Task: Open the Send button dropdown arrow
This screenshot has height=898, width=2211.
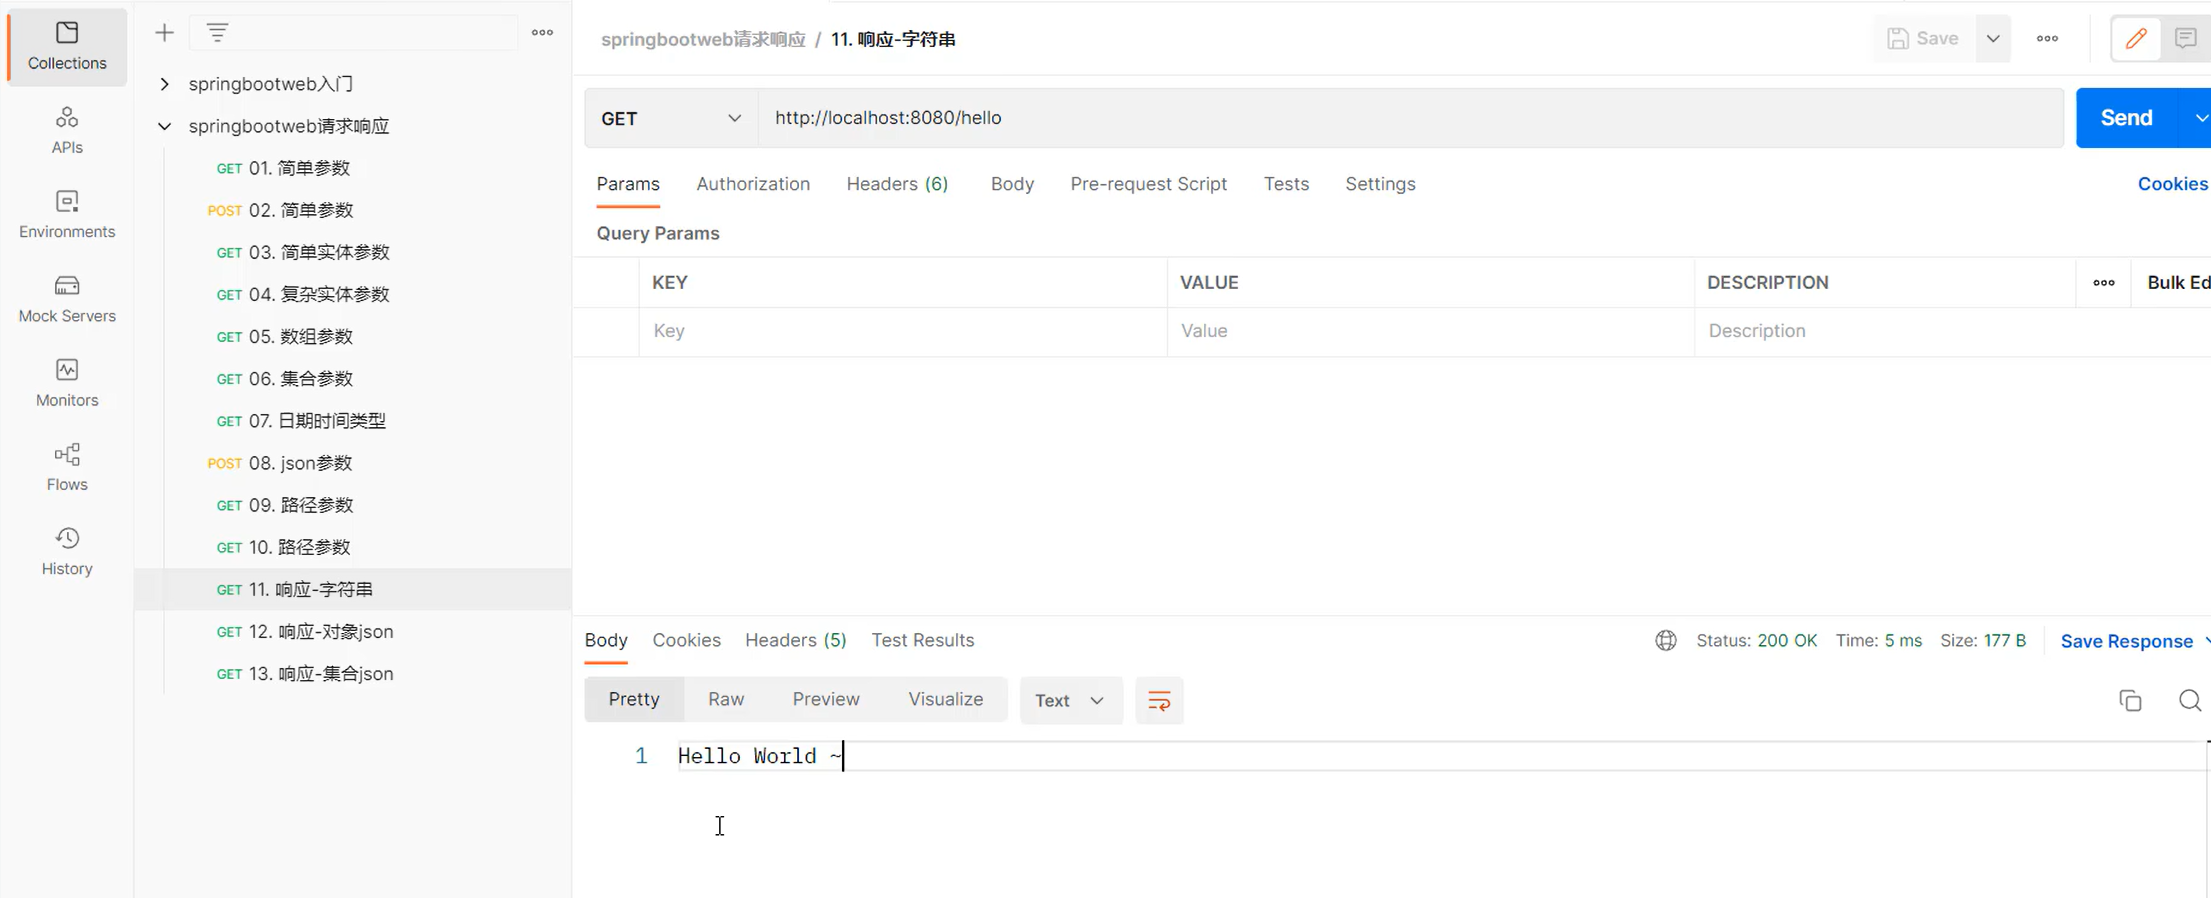Action: coord(2200,118)
